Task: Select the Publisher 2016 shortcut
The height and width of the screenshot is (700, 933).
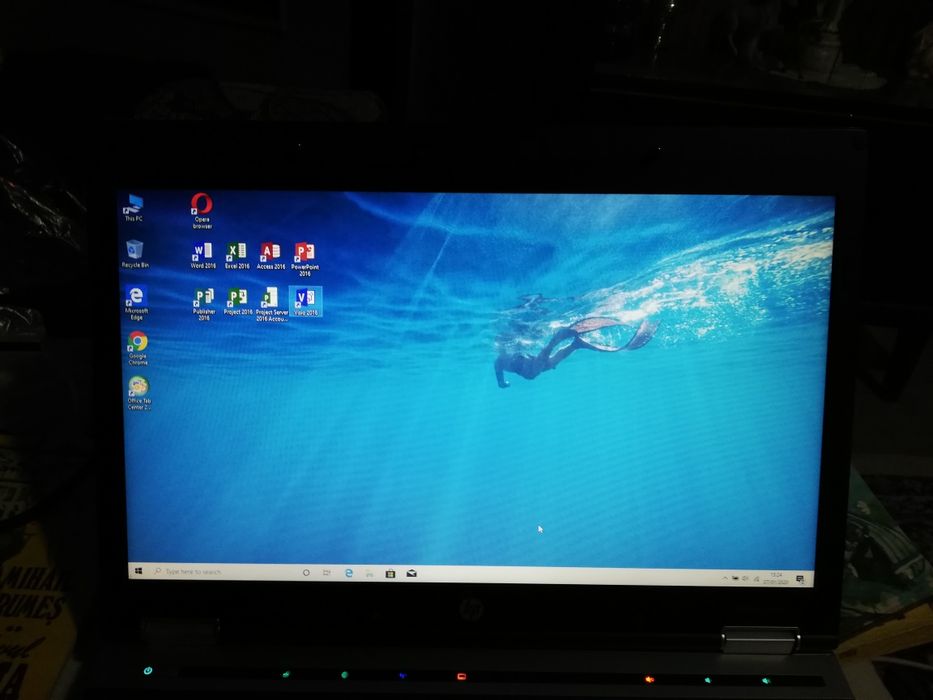Action: (x=204, y=305)
